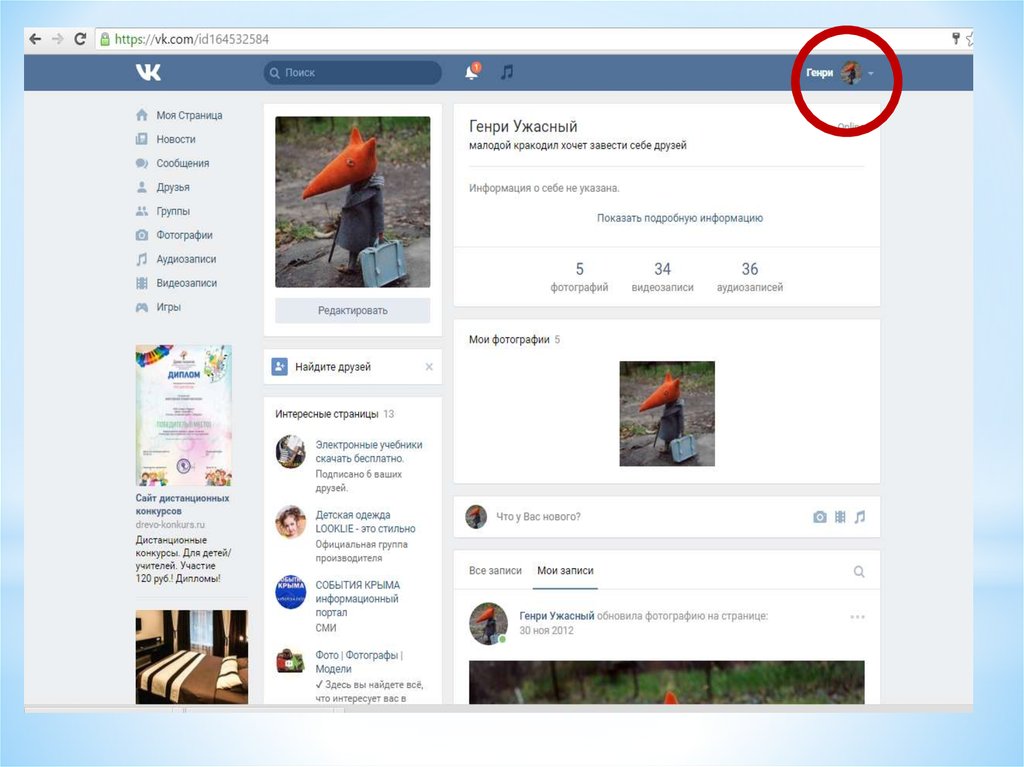The height and width of the screenshot is (767, 1024).
Task: Click the VK logo in header
Action: click(x=148, y=72)
